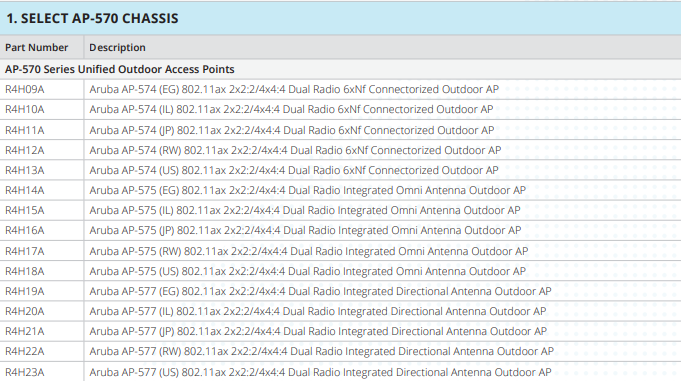The image size is (681, 381).
Task: Select part number R4H11A
Action: point(25,130)
